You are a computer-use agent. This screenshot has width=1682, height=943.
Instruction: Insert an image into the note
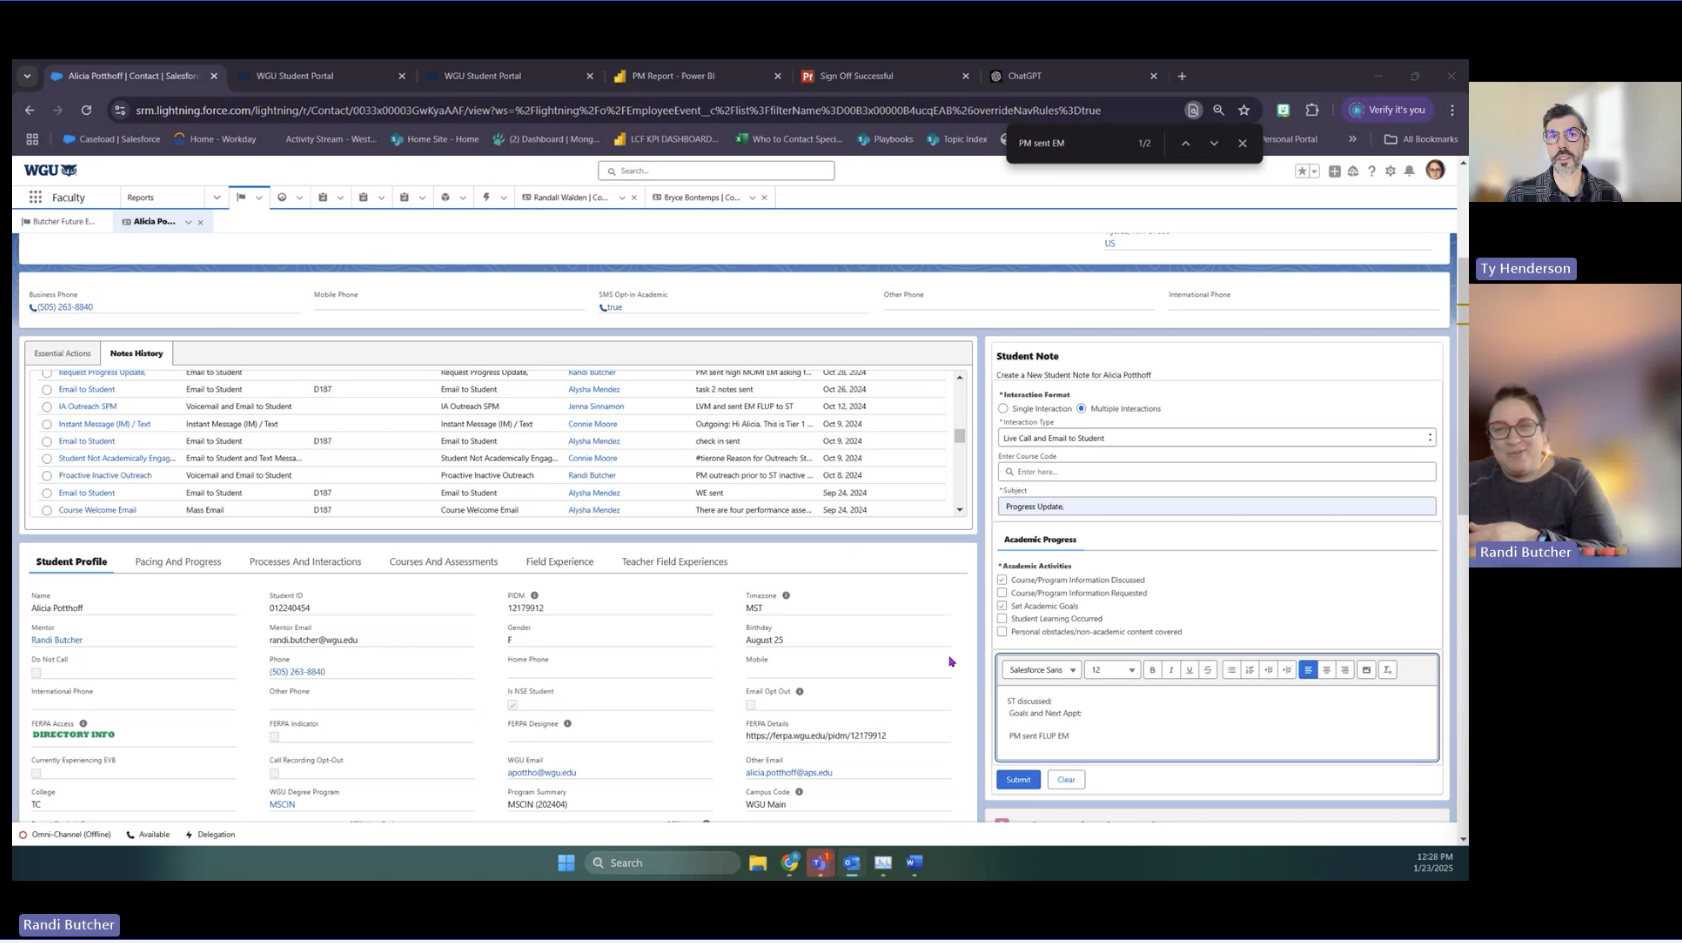(x=1366, y=670)
